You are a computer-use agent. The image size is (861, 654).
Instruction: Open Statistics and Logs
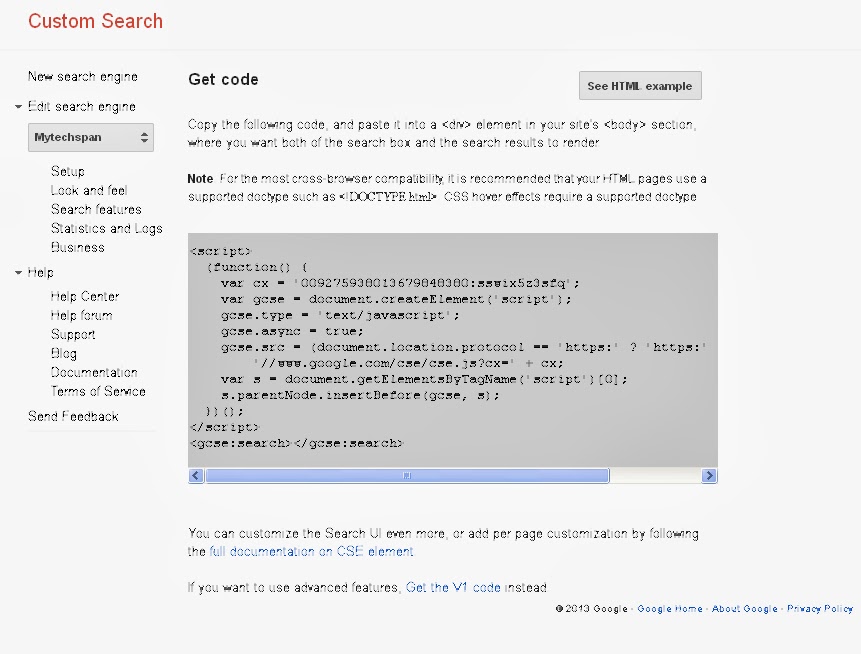tap(107, 228)
